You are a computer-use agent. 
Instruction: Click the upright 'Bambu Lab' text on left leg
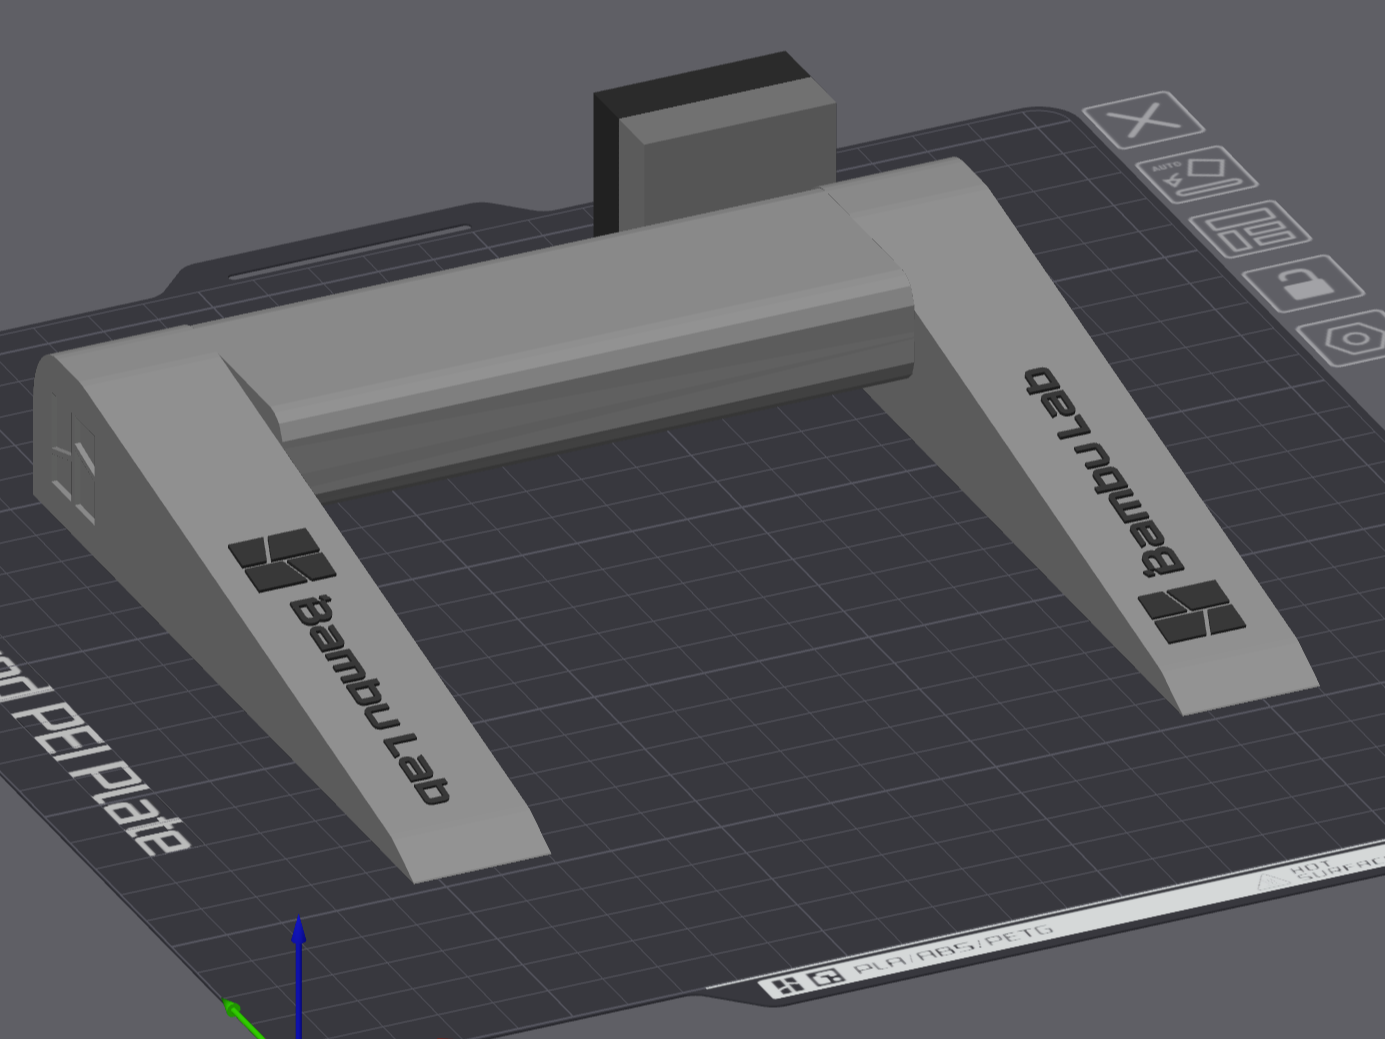pyautogui.click(x=369, y=698)
